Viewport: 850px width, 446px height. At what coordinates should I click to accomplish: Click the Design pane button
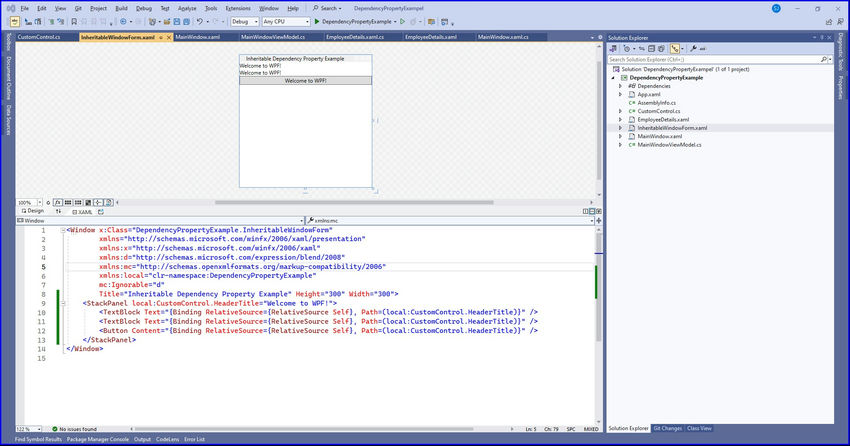(x=33, y=211)
